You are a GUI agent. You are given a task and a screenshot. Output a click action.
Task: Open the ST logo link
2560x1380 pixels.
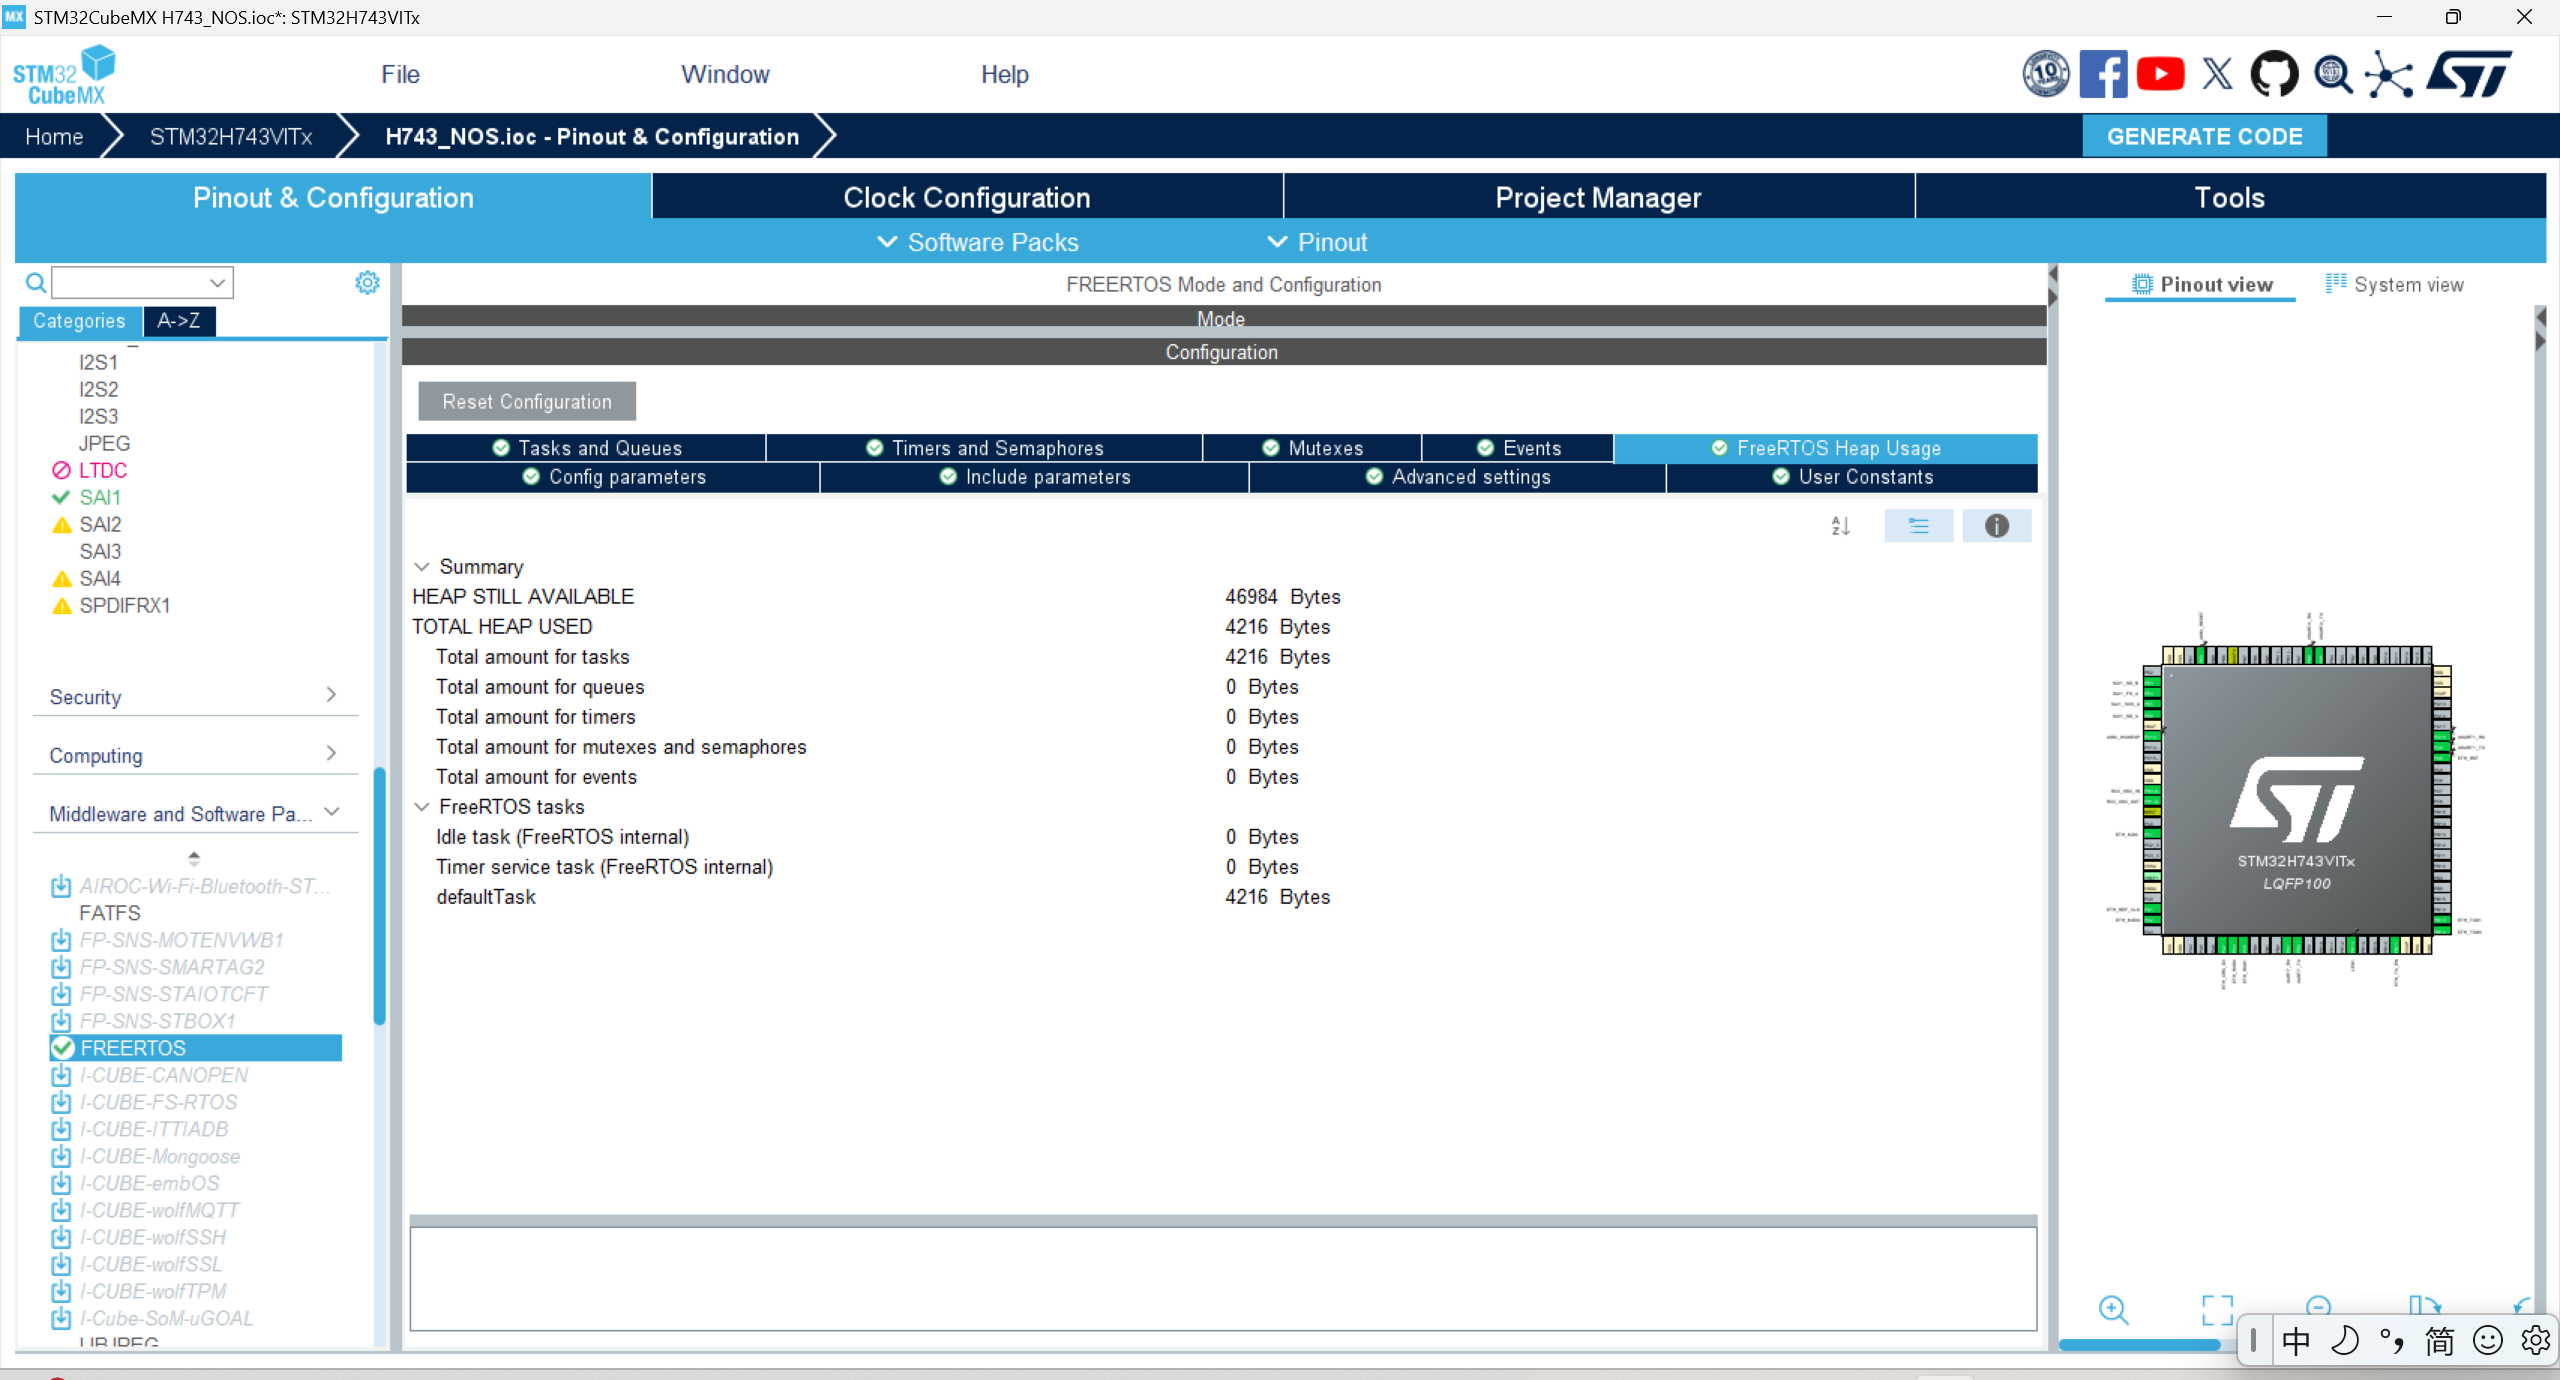(x=2468, y=74)
